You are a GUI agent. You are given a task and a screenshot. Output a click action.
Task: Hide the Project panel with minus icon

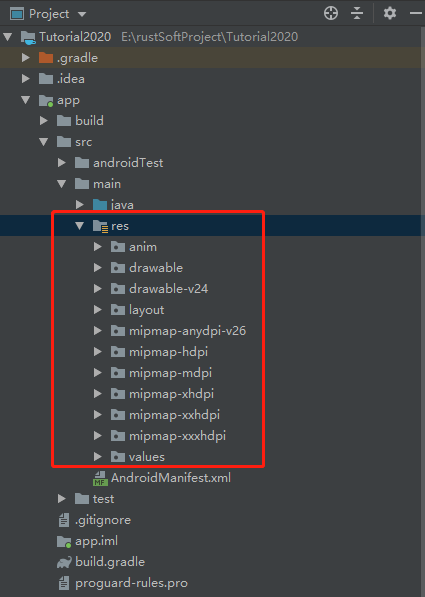coord(417,13)
